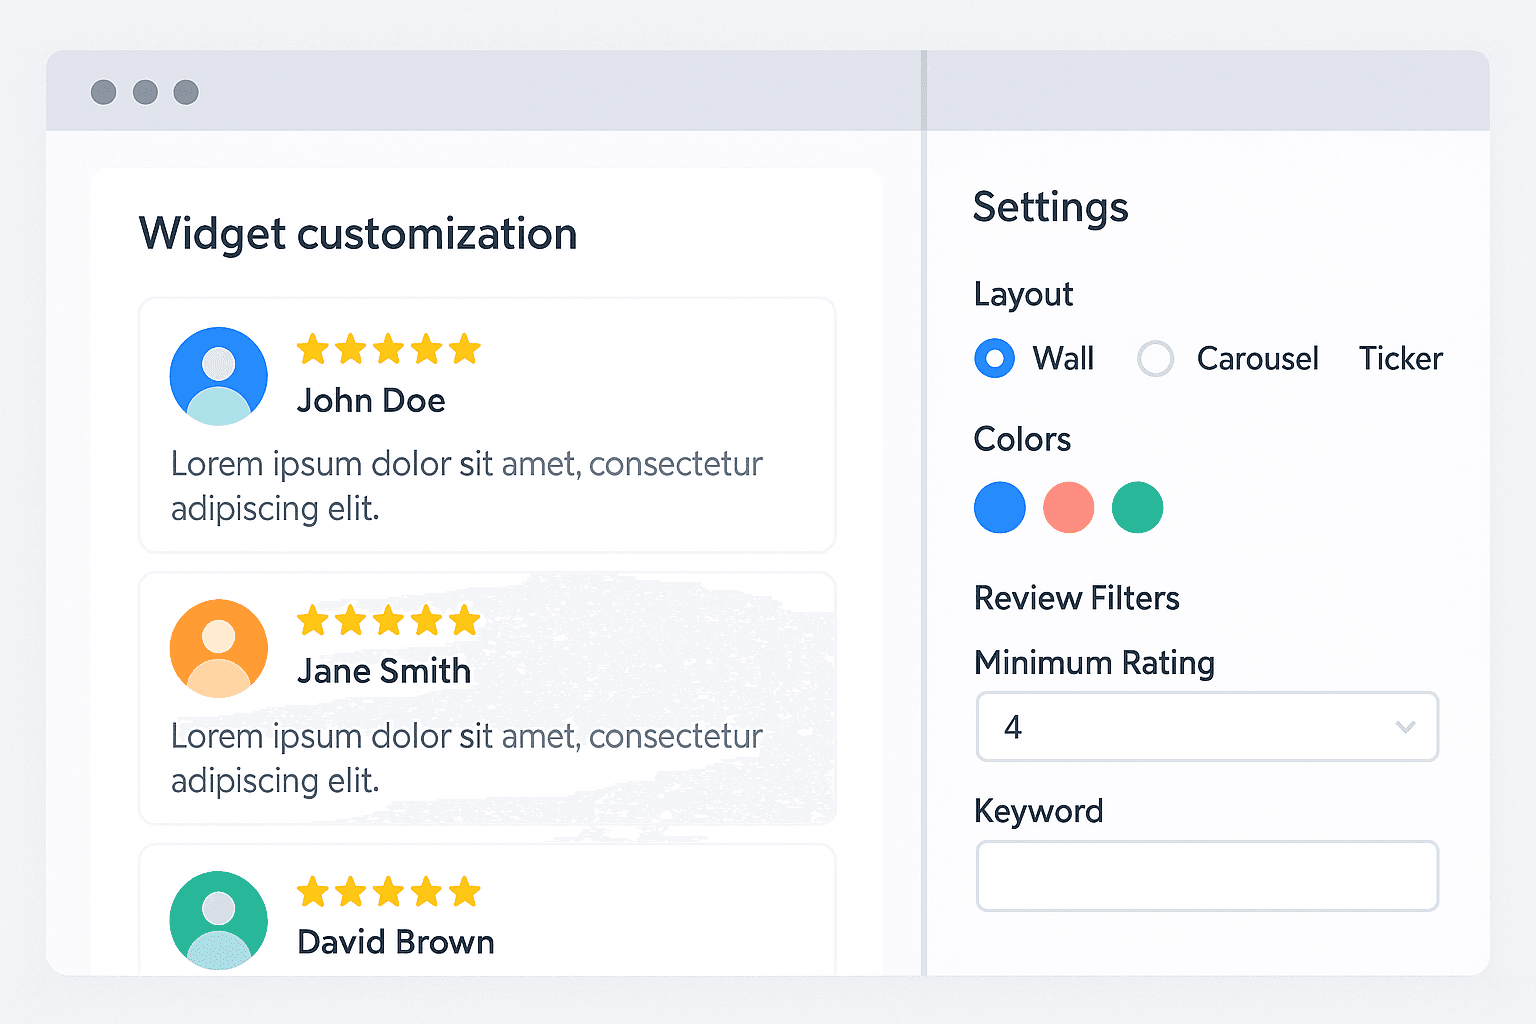Click Jane Smith's orange avatar icon
The image size is (1536, 1024).
click(219, 648)
